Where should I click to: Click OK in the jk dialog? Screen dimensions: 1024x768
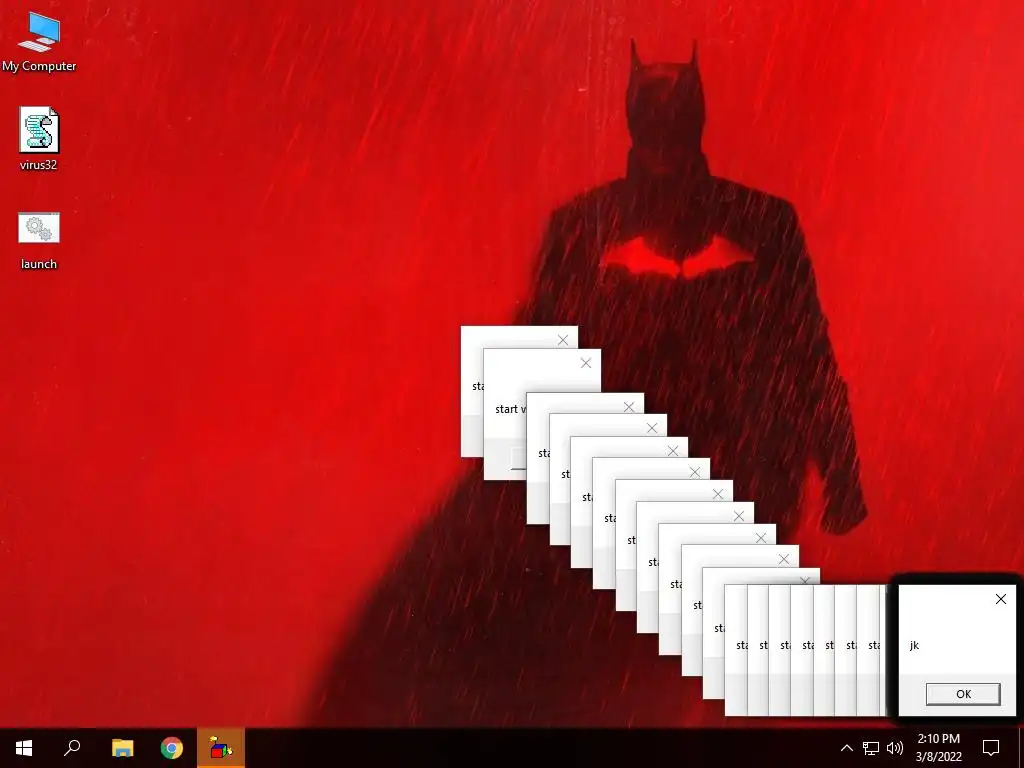click(963, 694)
